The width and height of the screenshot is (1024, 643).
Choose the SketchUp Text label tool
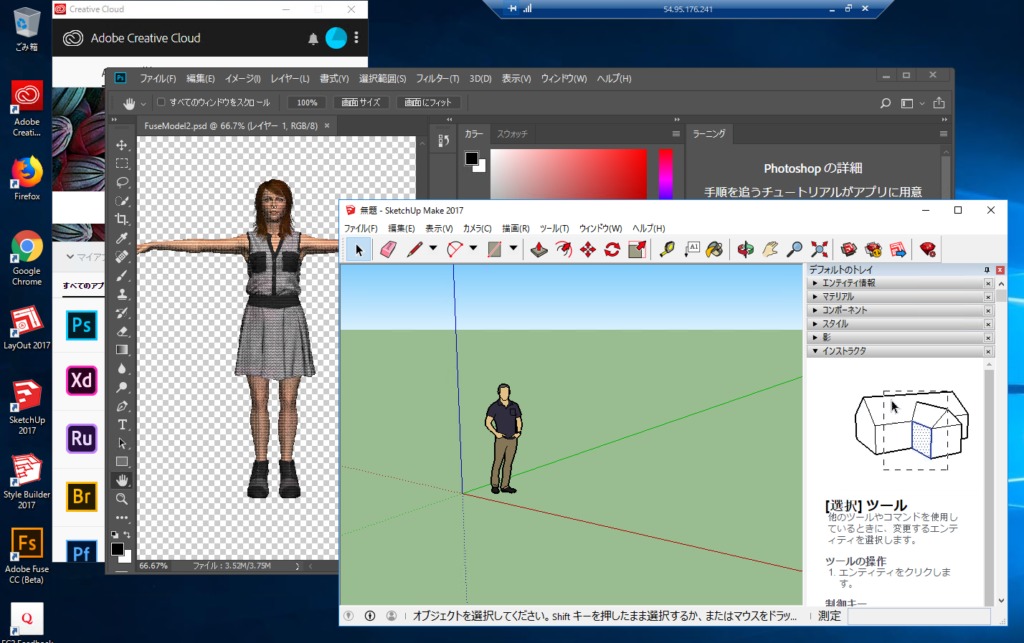(692, 249)
